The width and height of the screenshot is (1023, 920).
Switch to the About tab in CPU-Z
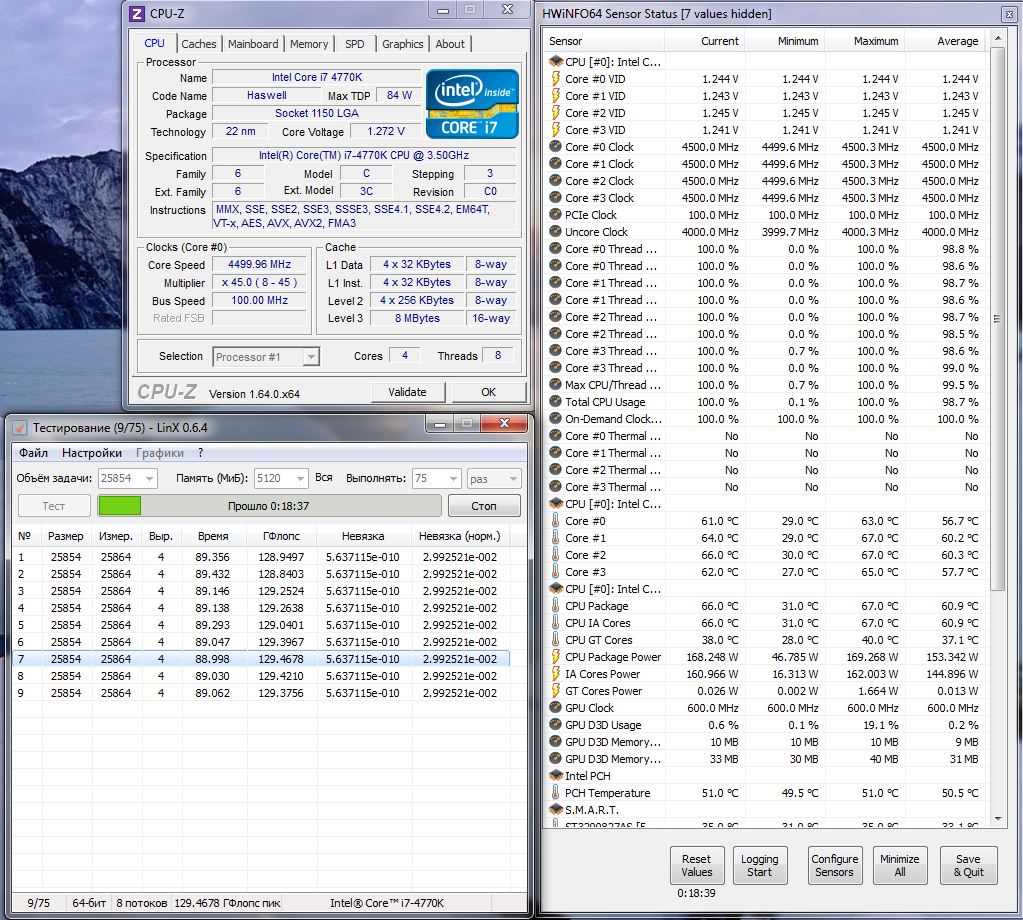[x=450, y=44]
